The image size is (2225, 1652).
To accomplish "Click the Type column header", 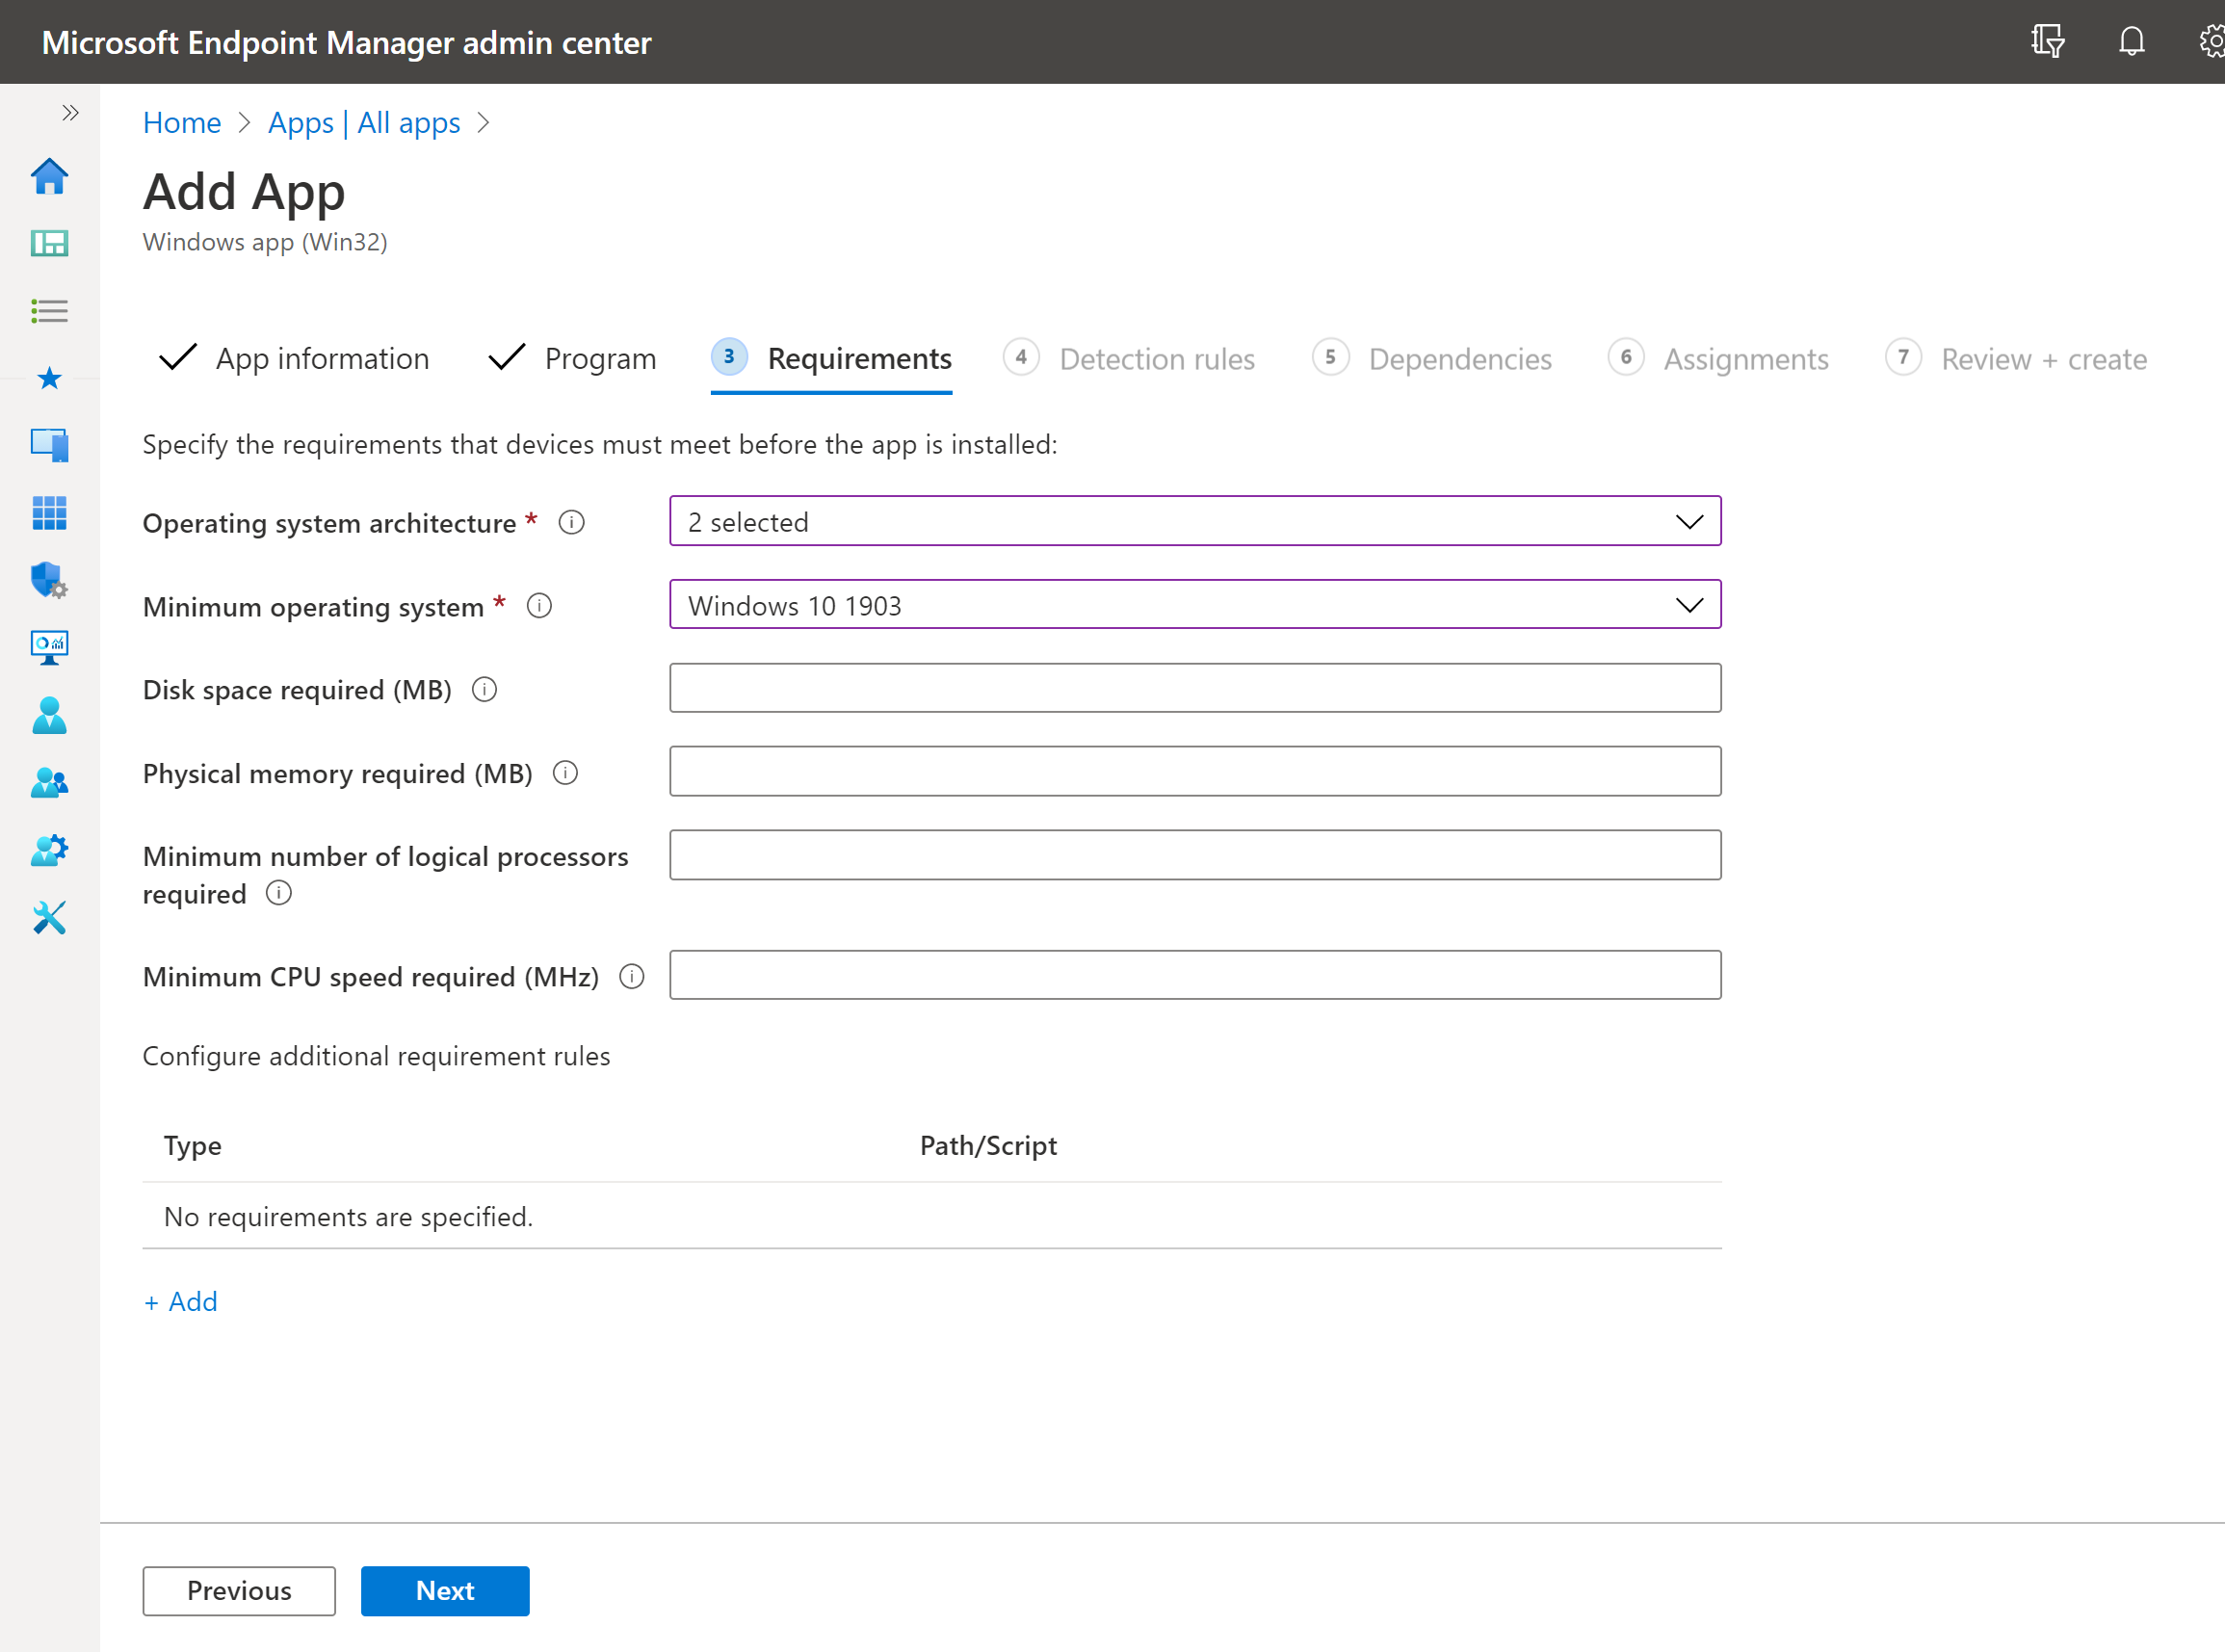I will coord(193,1145).
